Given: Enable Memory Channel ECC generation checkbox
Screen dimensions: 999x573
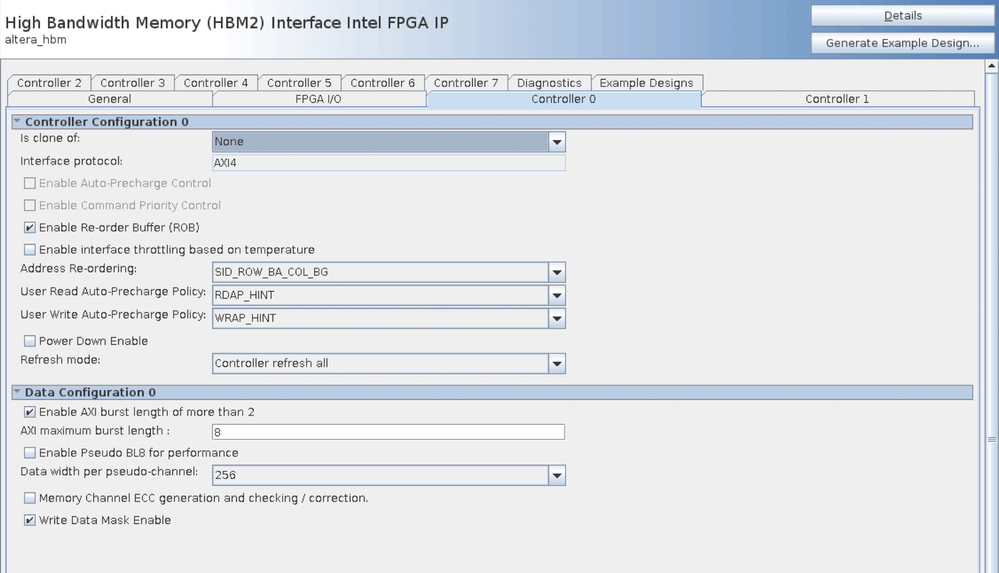Looking at the screenshot, I should coord(29,498).
